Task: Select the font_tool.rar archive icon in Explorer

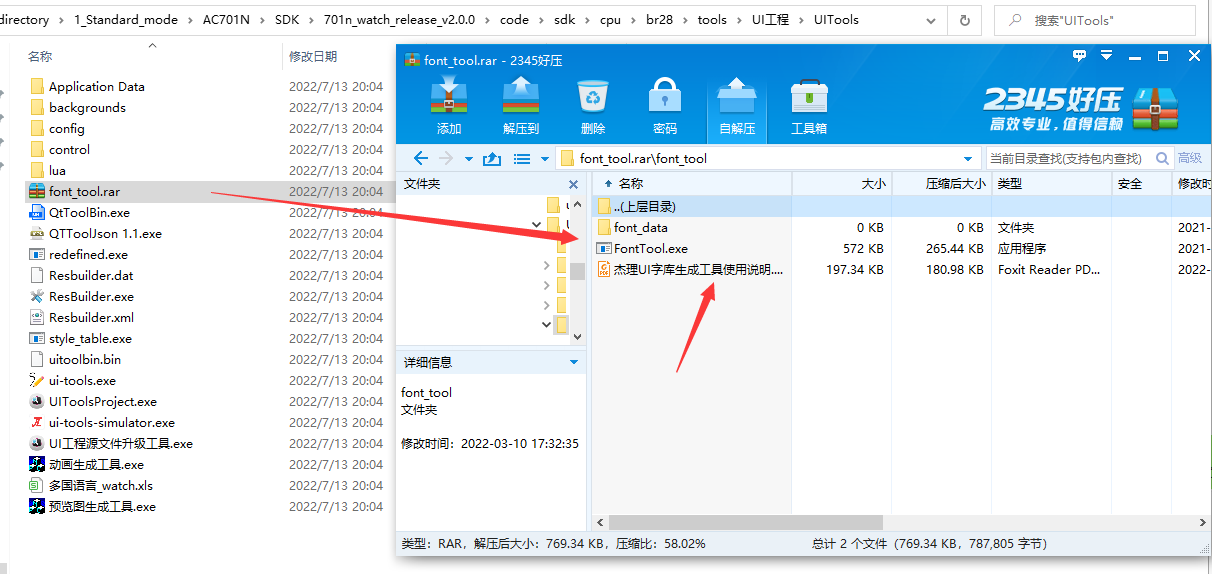Action: click(37, 191)
